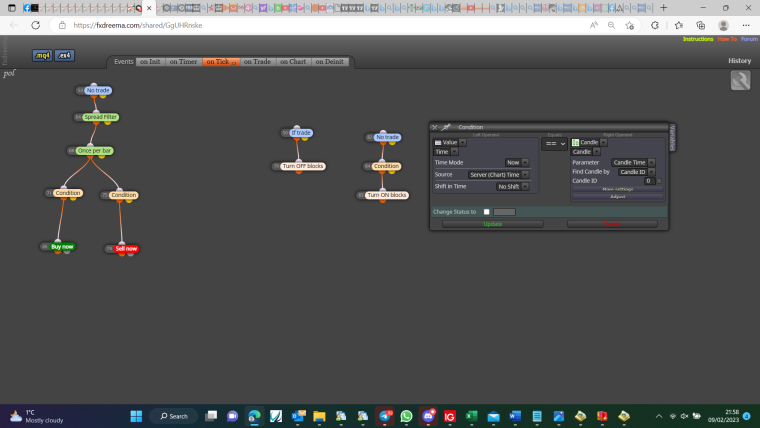Open the Instructions link
760x428 pixels.
698,39
